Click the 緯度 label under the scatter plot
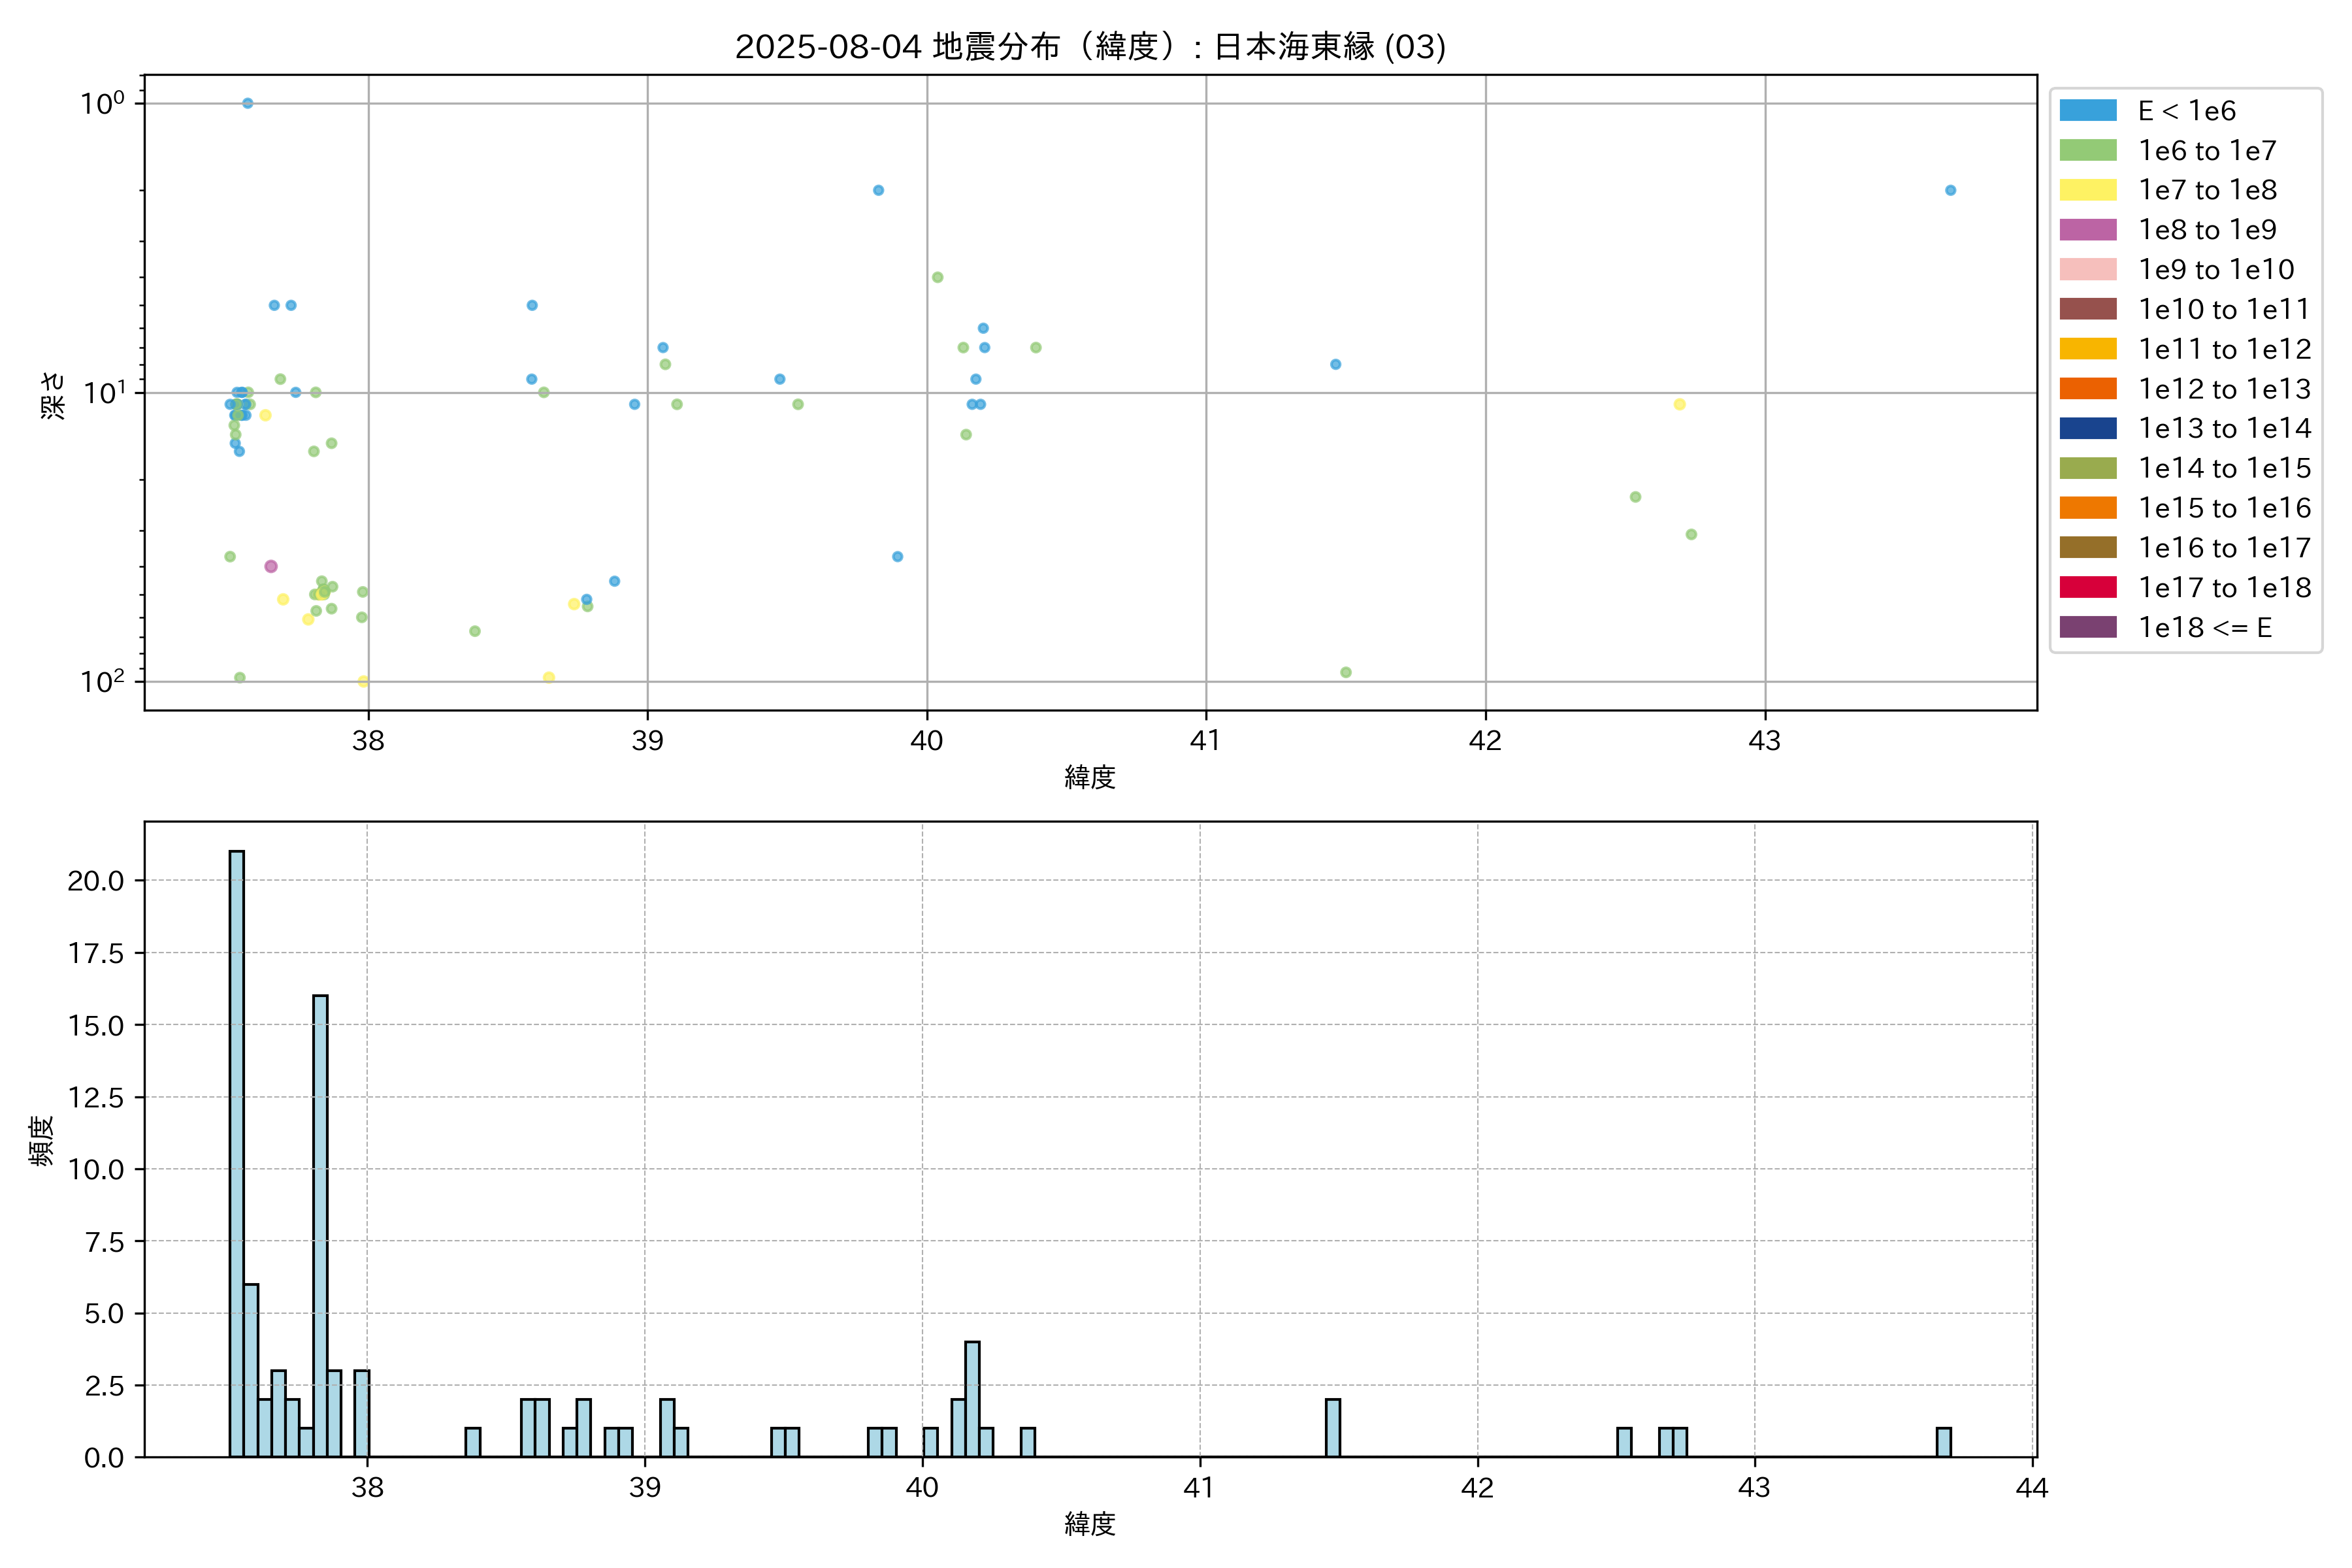This screenshot has width=2352, height=1568. tap(1090, 777)
